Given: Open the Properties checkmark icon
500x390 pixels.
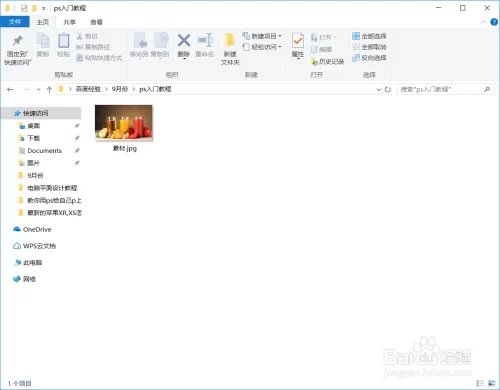Looking at the screenshot, I should coord(297,41).
